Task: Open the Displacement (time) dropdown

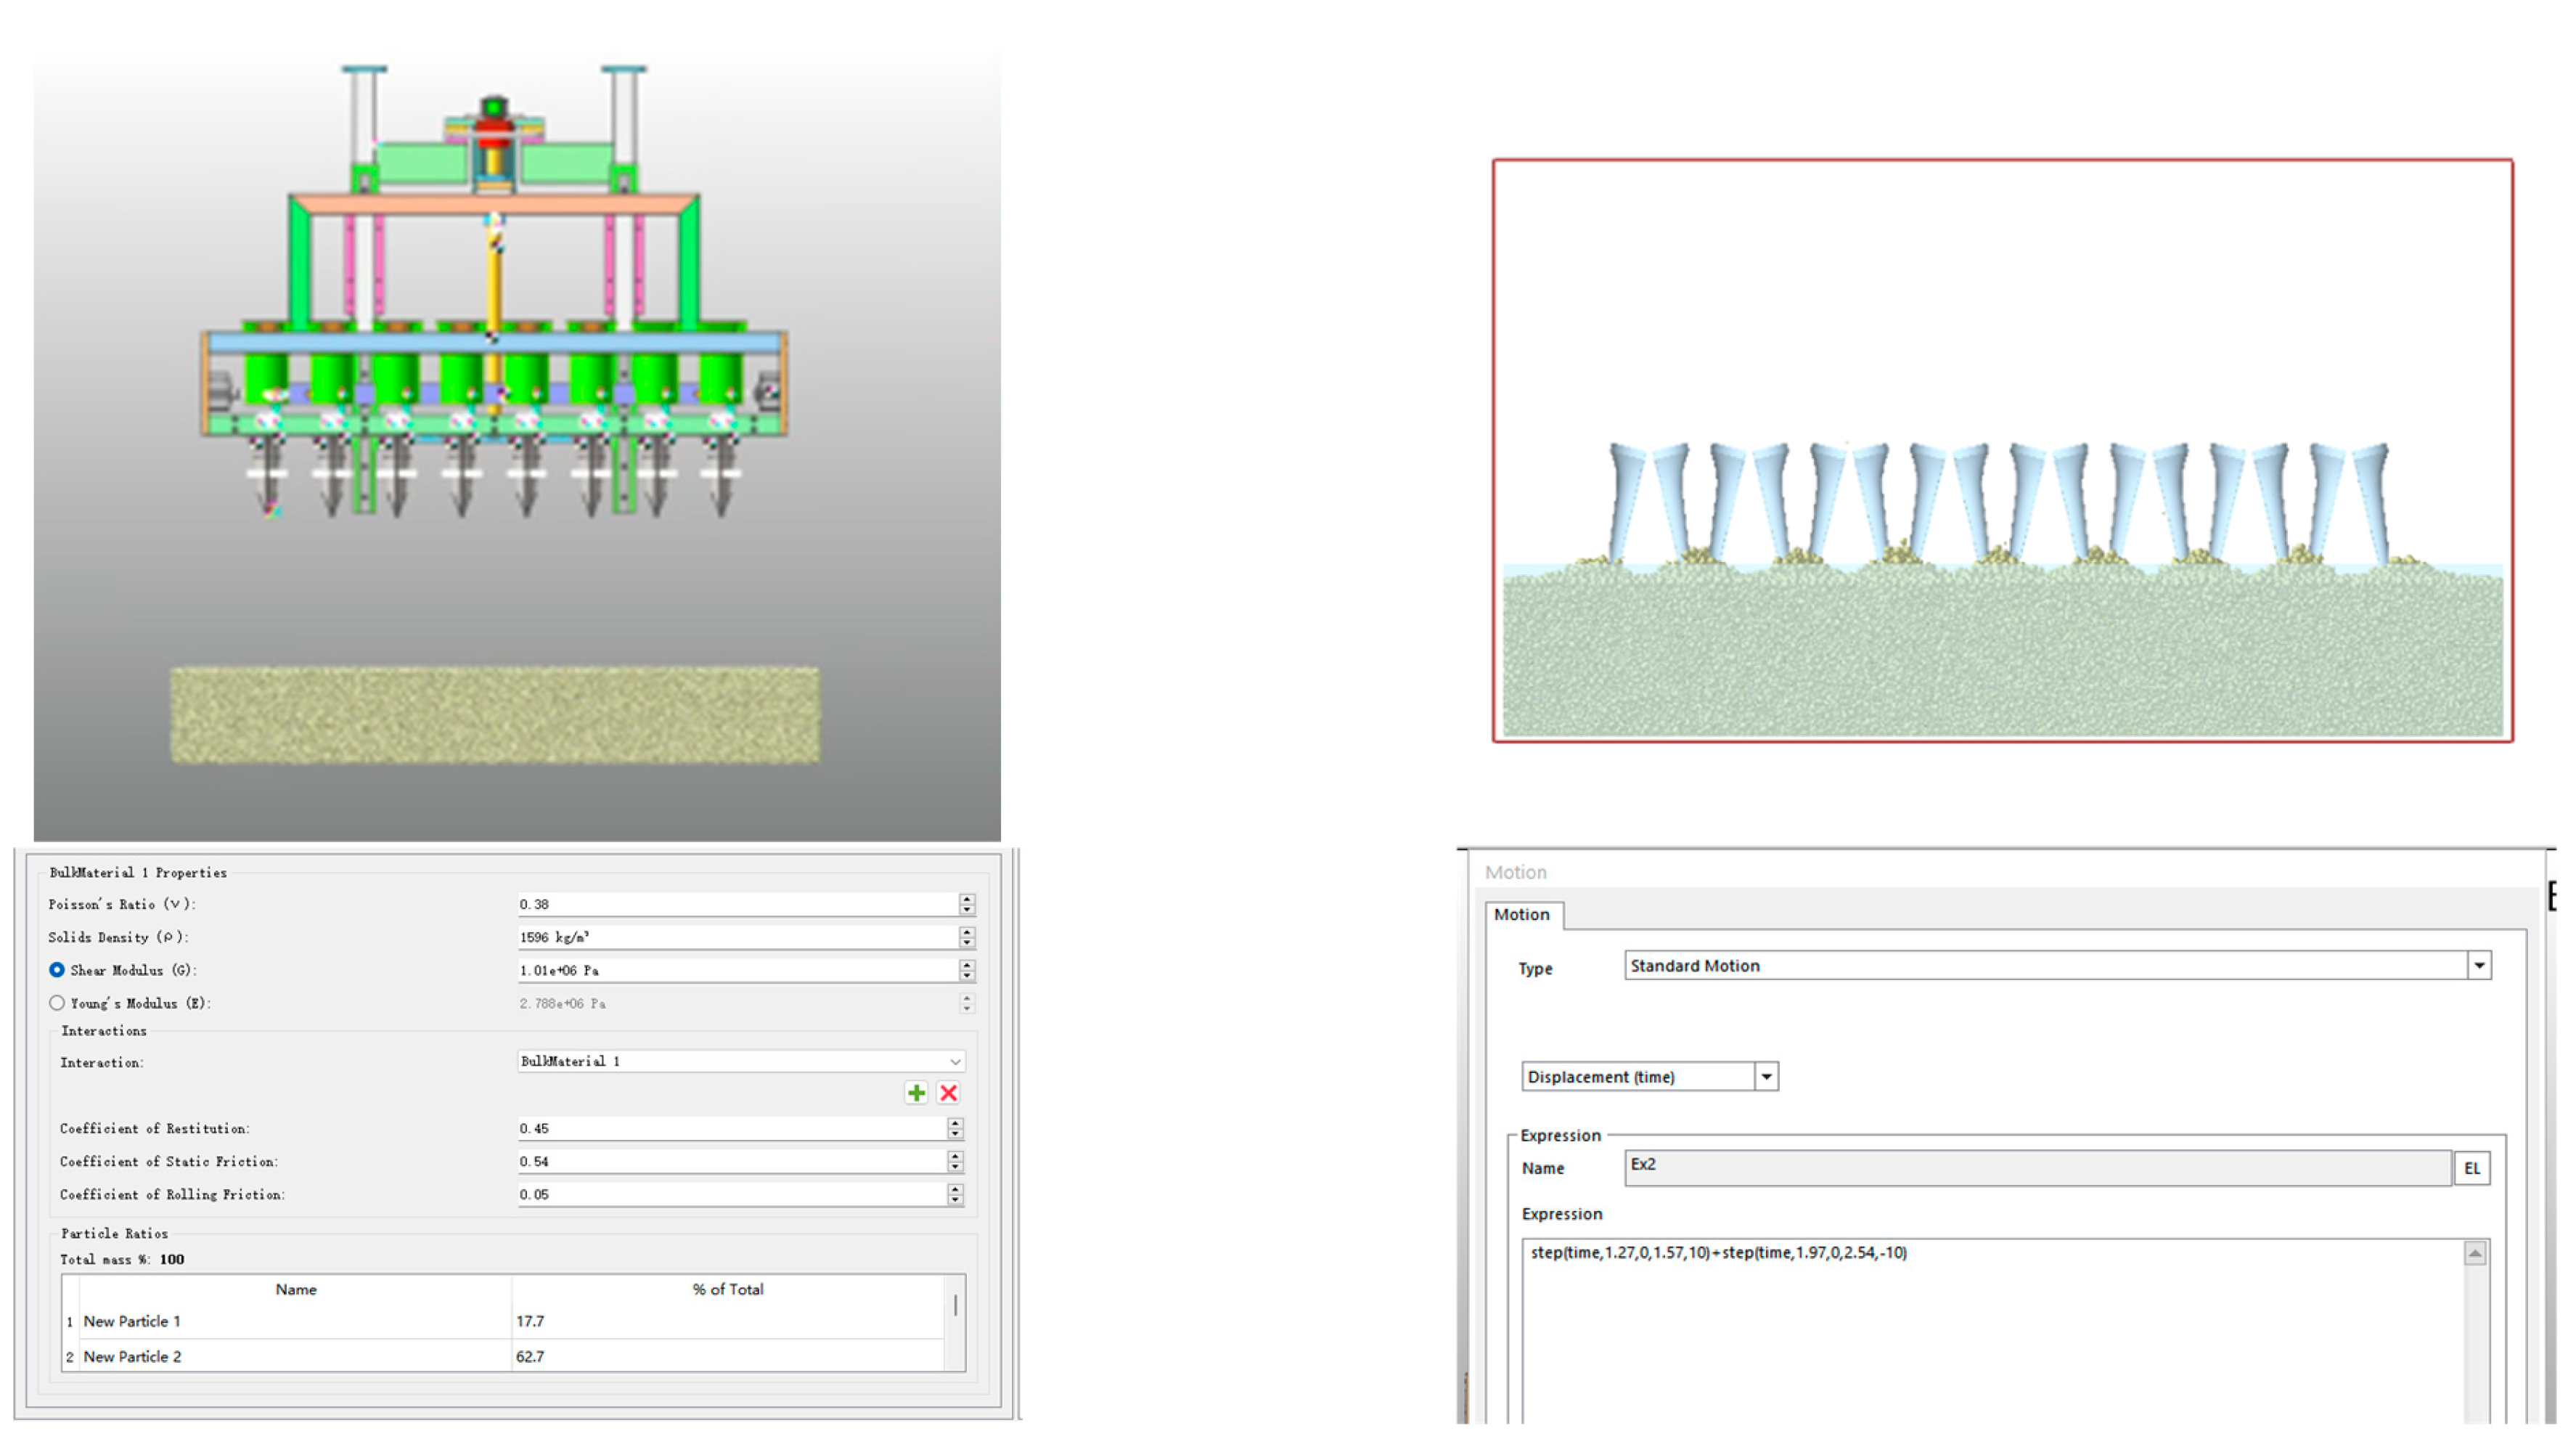Action: tap(1766, 1077)
